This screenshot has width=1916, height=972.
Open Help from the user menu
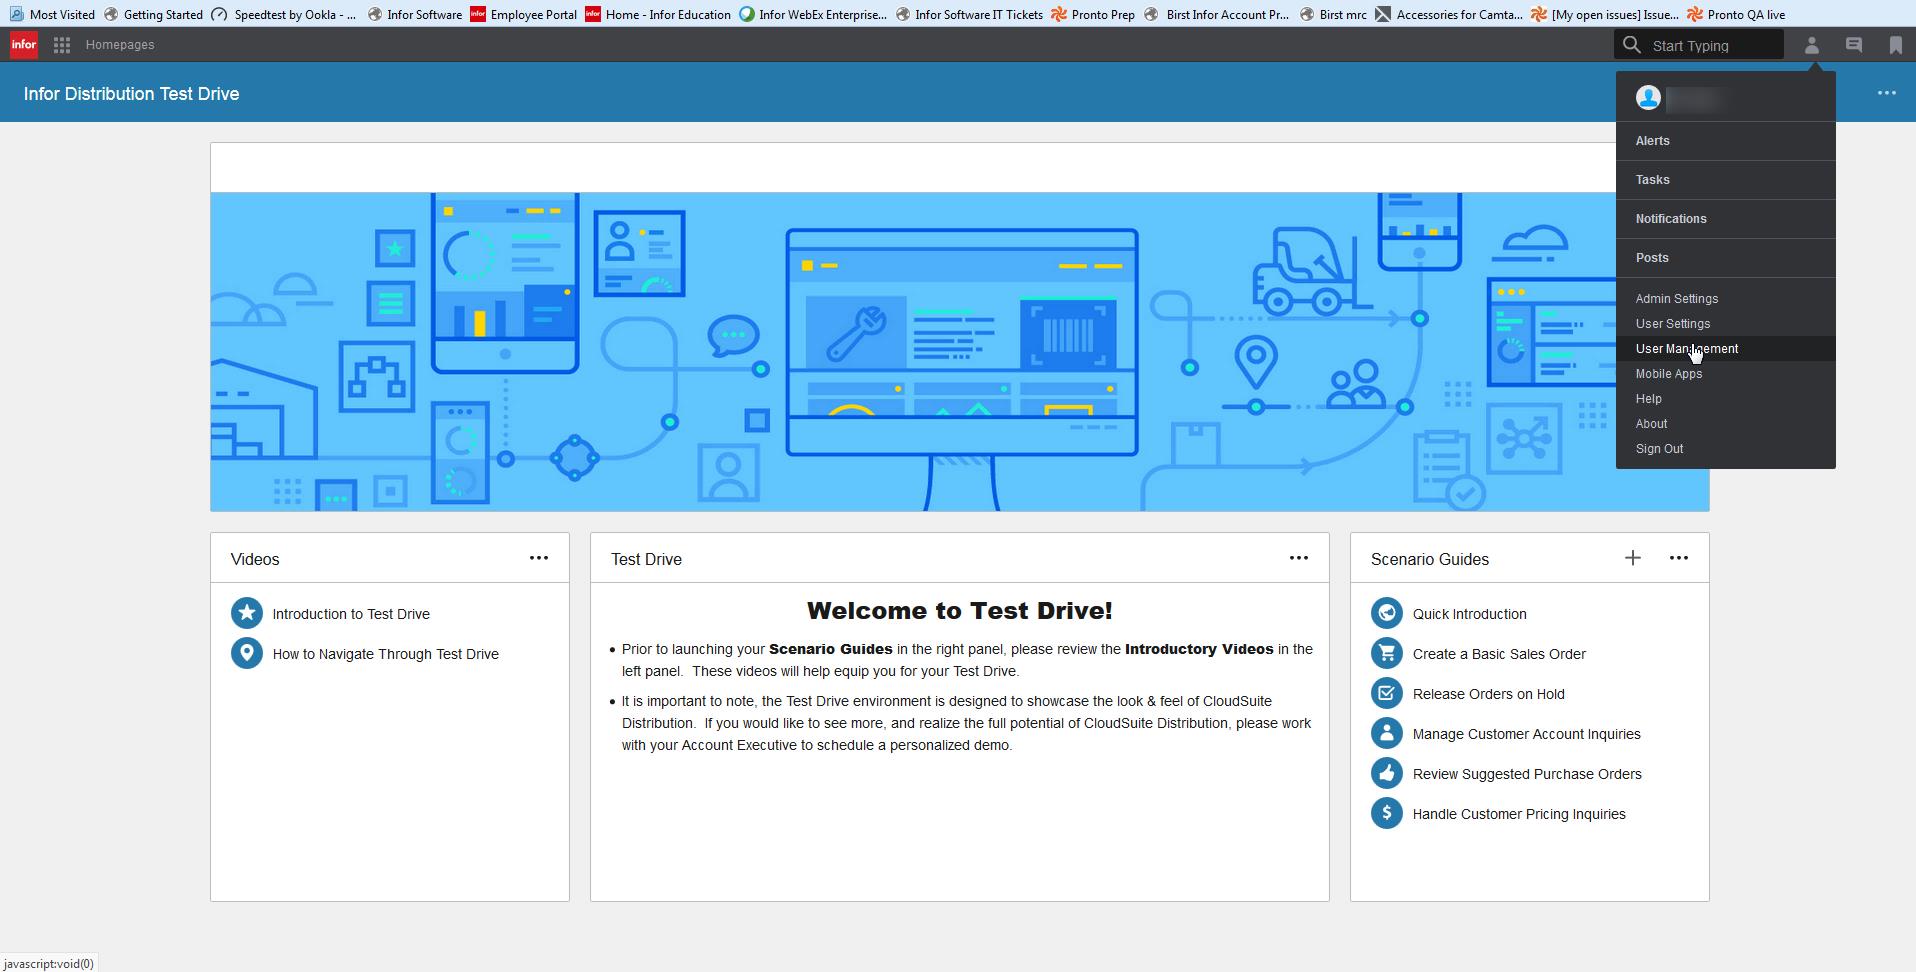point(1726,399)
